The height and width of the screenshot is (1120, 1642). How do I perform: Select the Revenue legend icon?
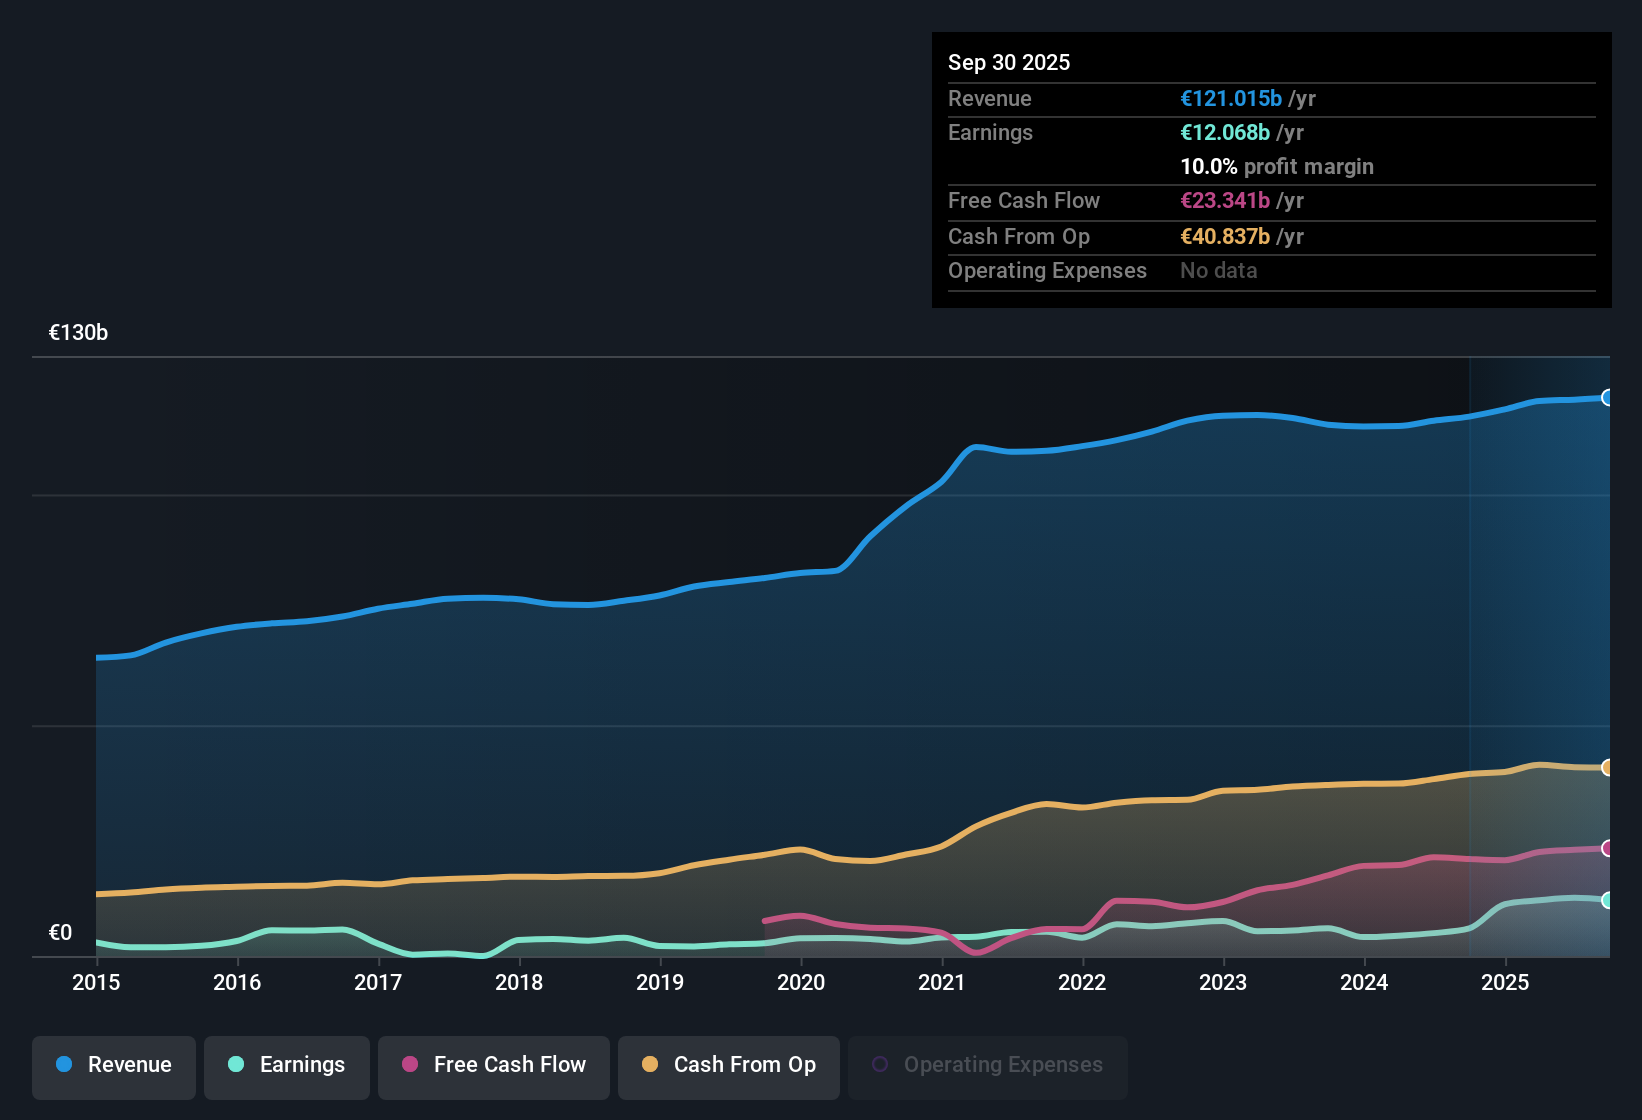[63, 1065]
